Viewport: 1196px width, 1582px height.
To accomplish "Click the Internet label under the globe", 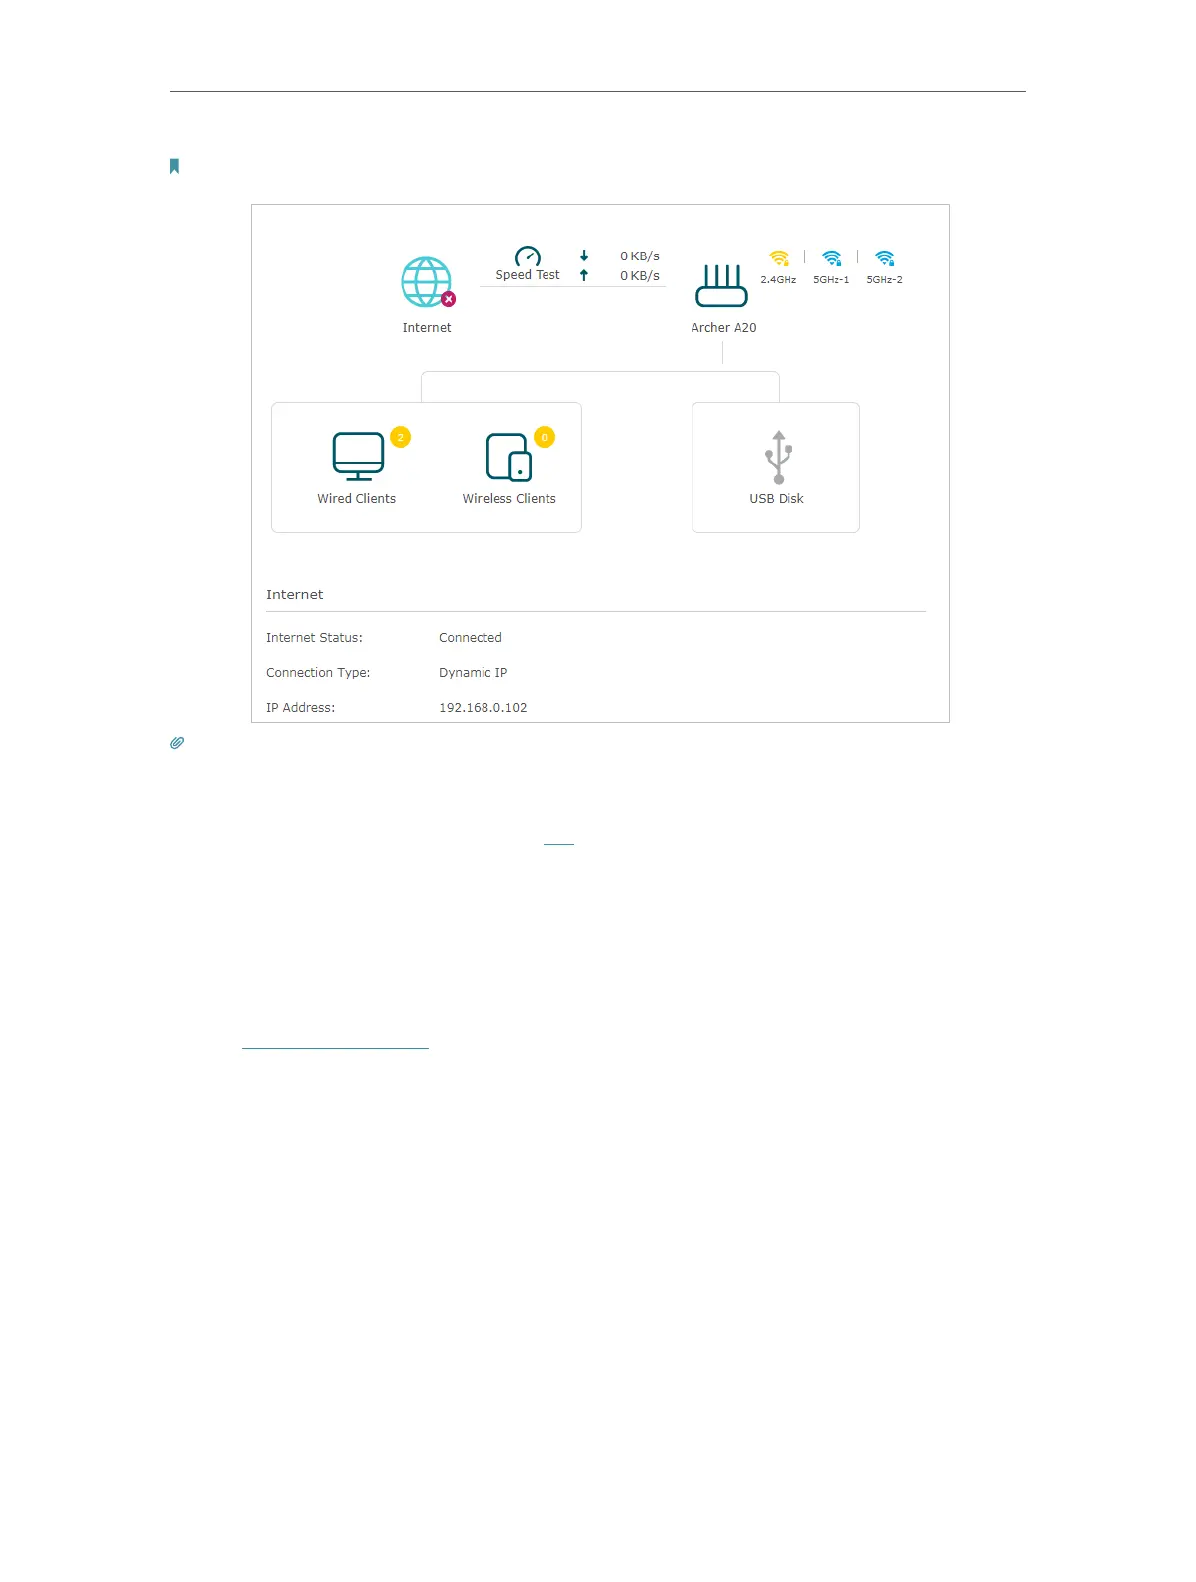I will click(x=427, y=328).
